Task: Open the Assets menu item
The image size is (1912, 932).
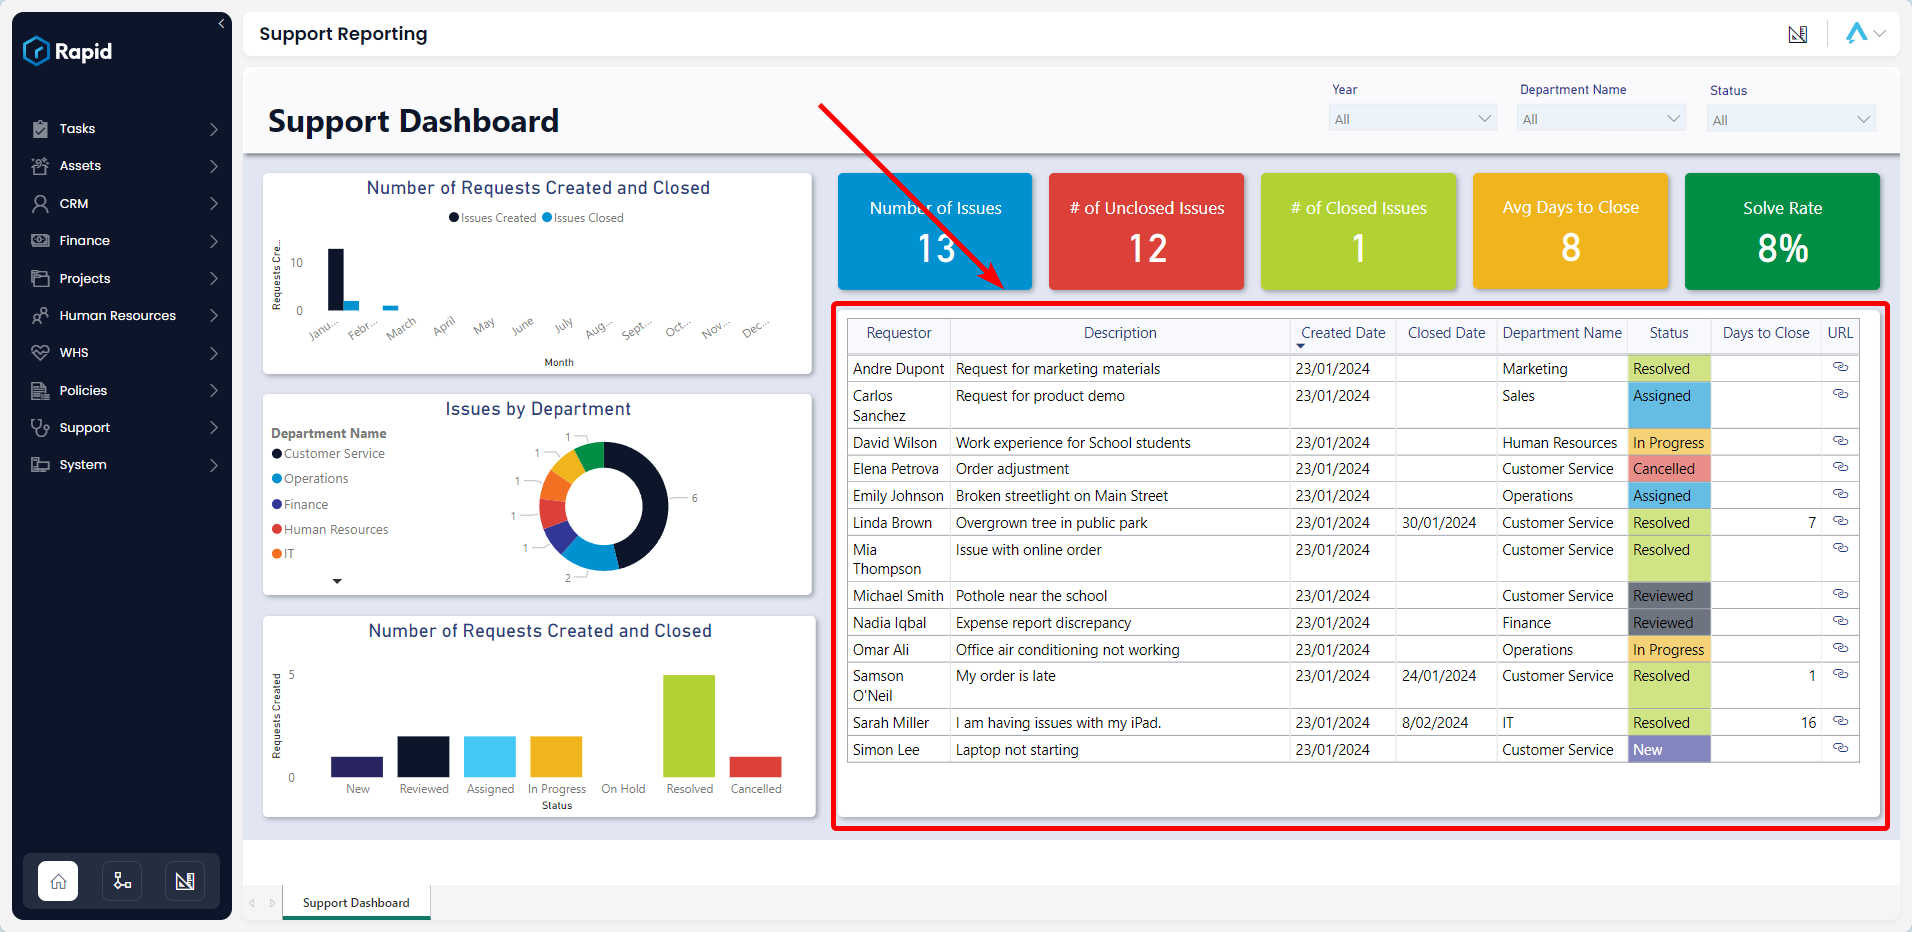Action: [122, 166]
